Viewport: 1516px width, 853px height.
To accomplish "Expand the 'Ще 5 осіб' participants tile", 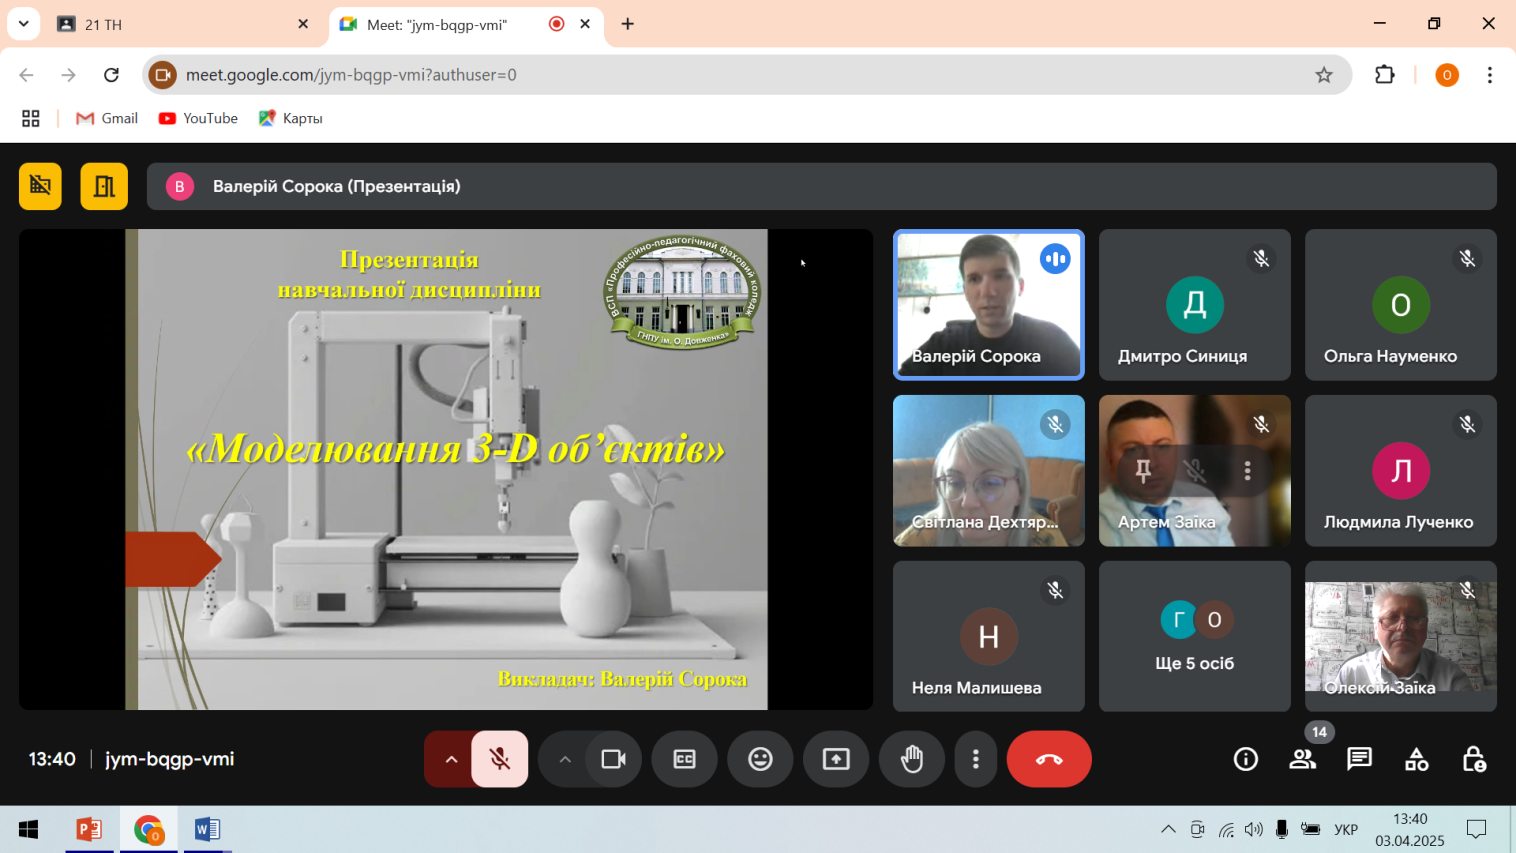I will point(1194,636).
